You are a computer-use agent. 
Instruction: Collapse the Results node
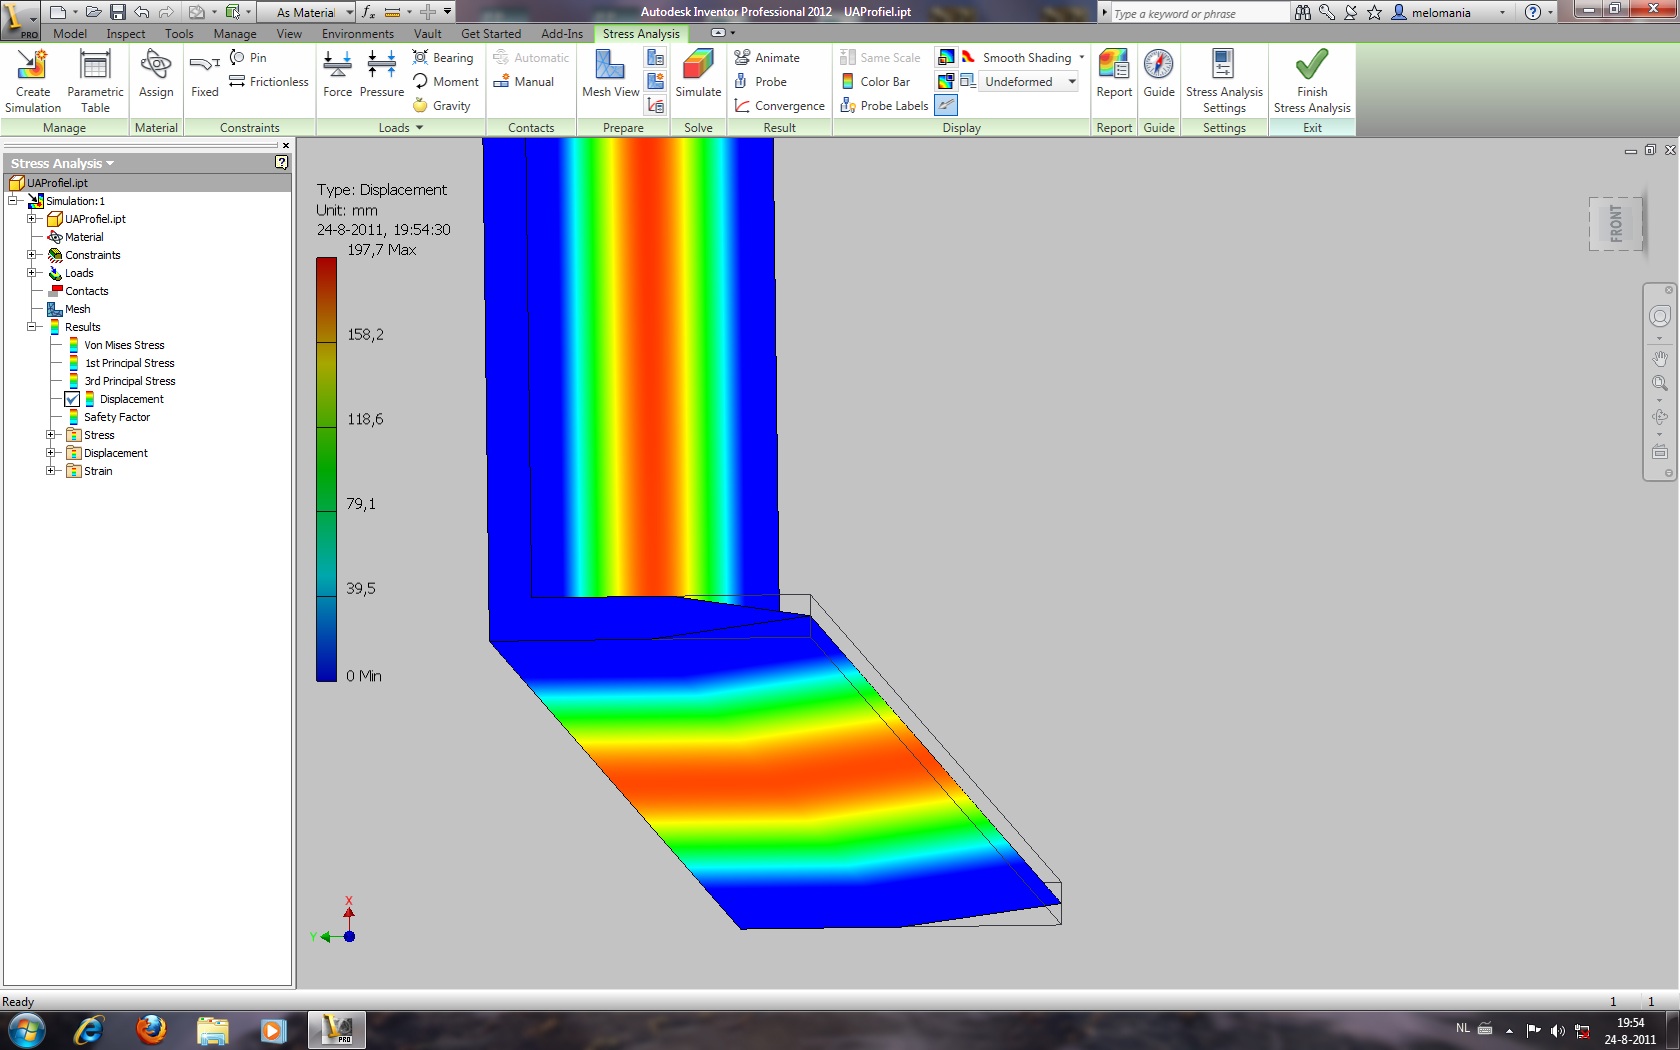tap(32, 327)
